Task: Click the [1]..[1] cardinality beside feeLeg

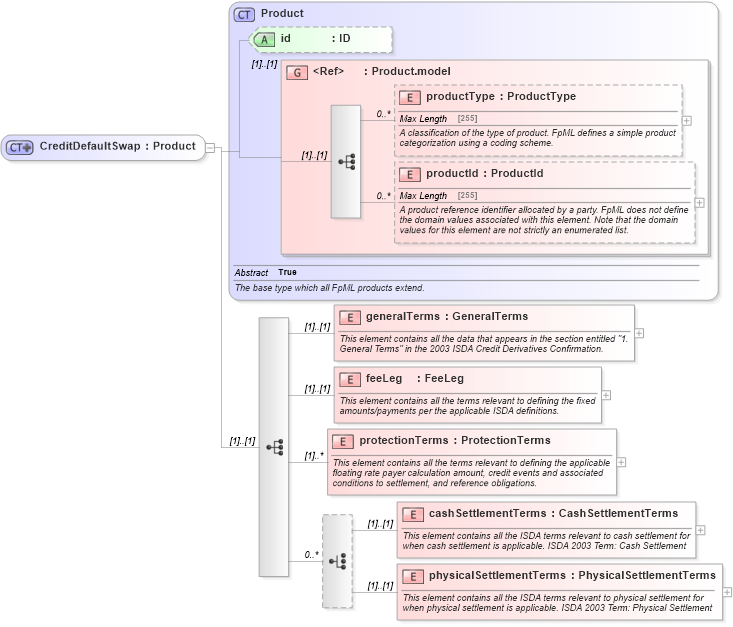Action: [x=317, y=389]
